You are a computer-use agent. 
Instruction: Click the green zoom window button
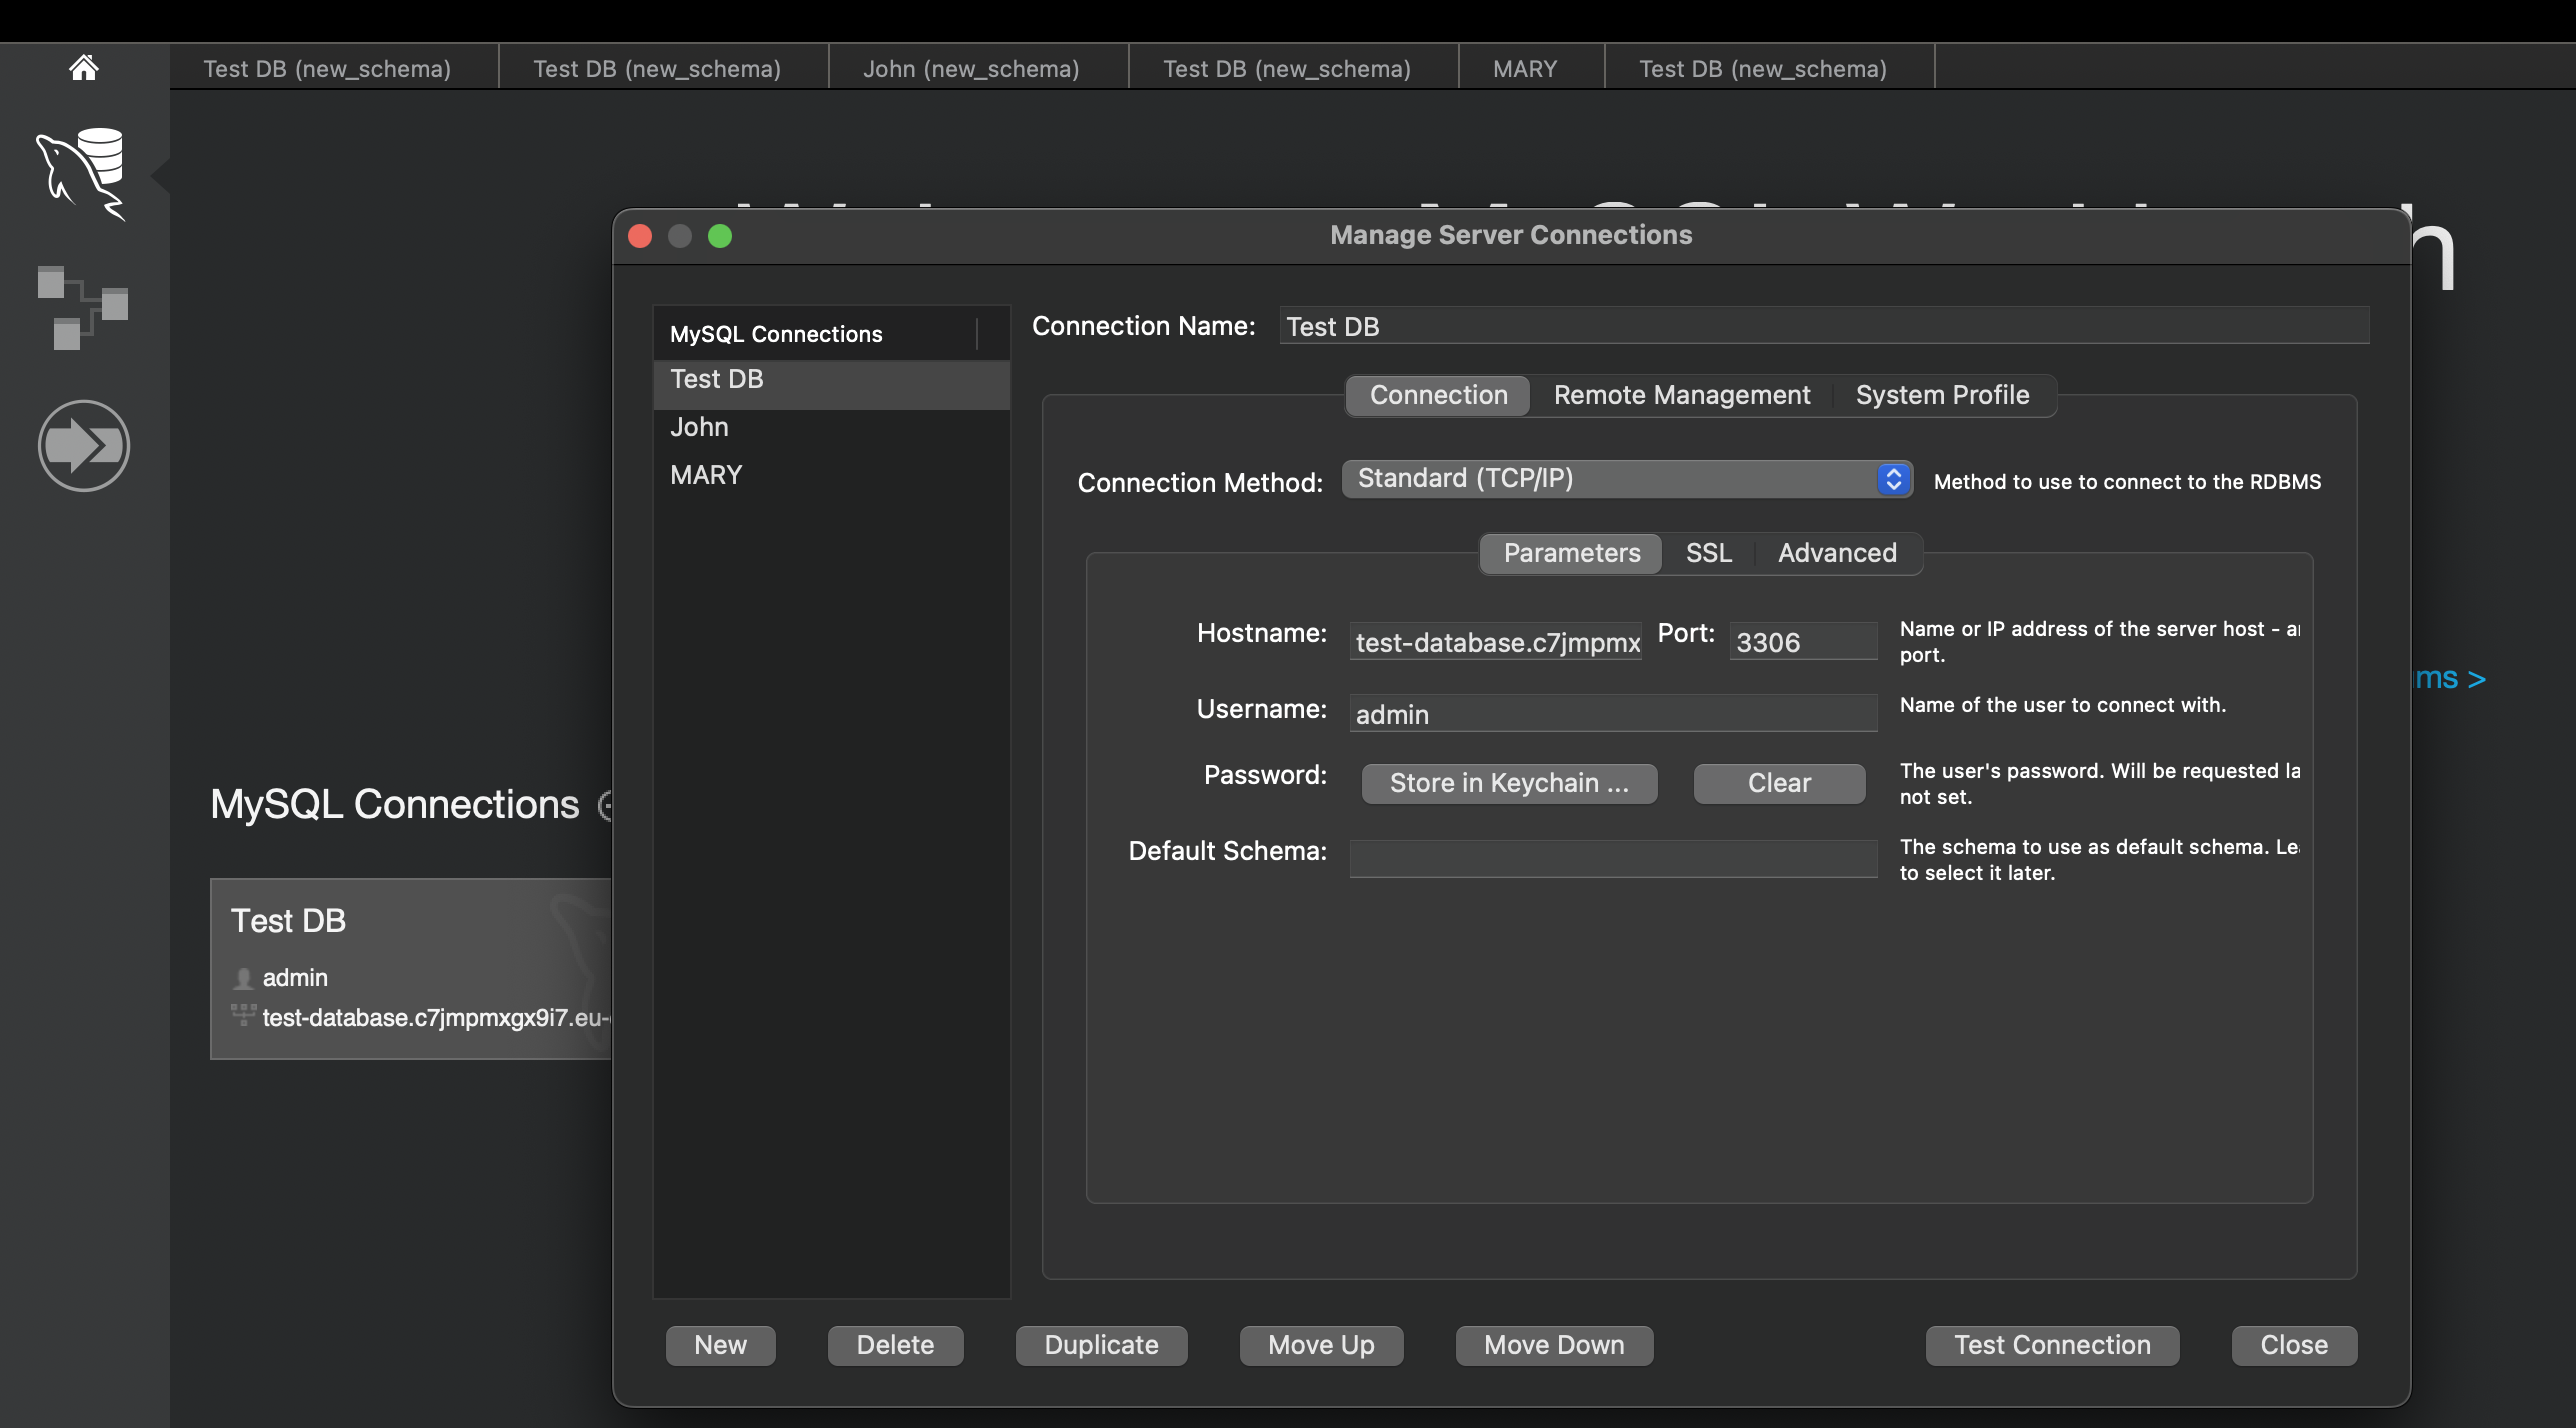720,236
